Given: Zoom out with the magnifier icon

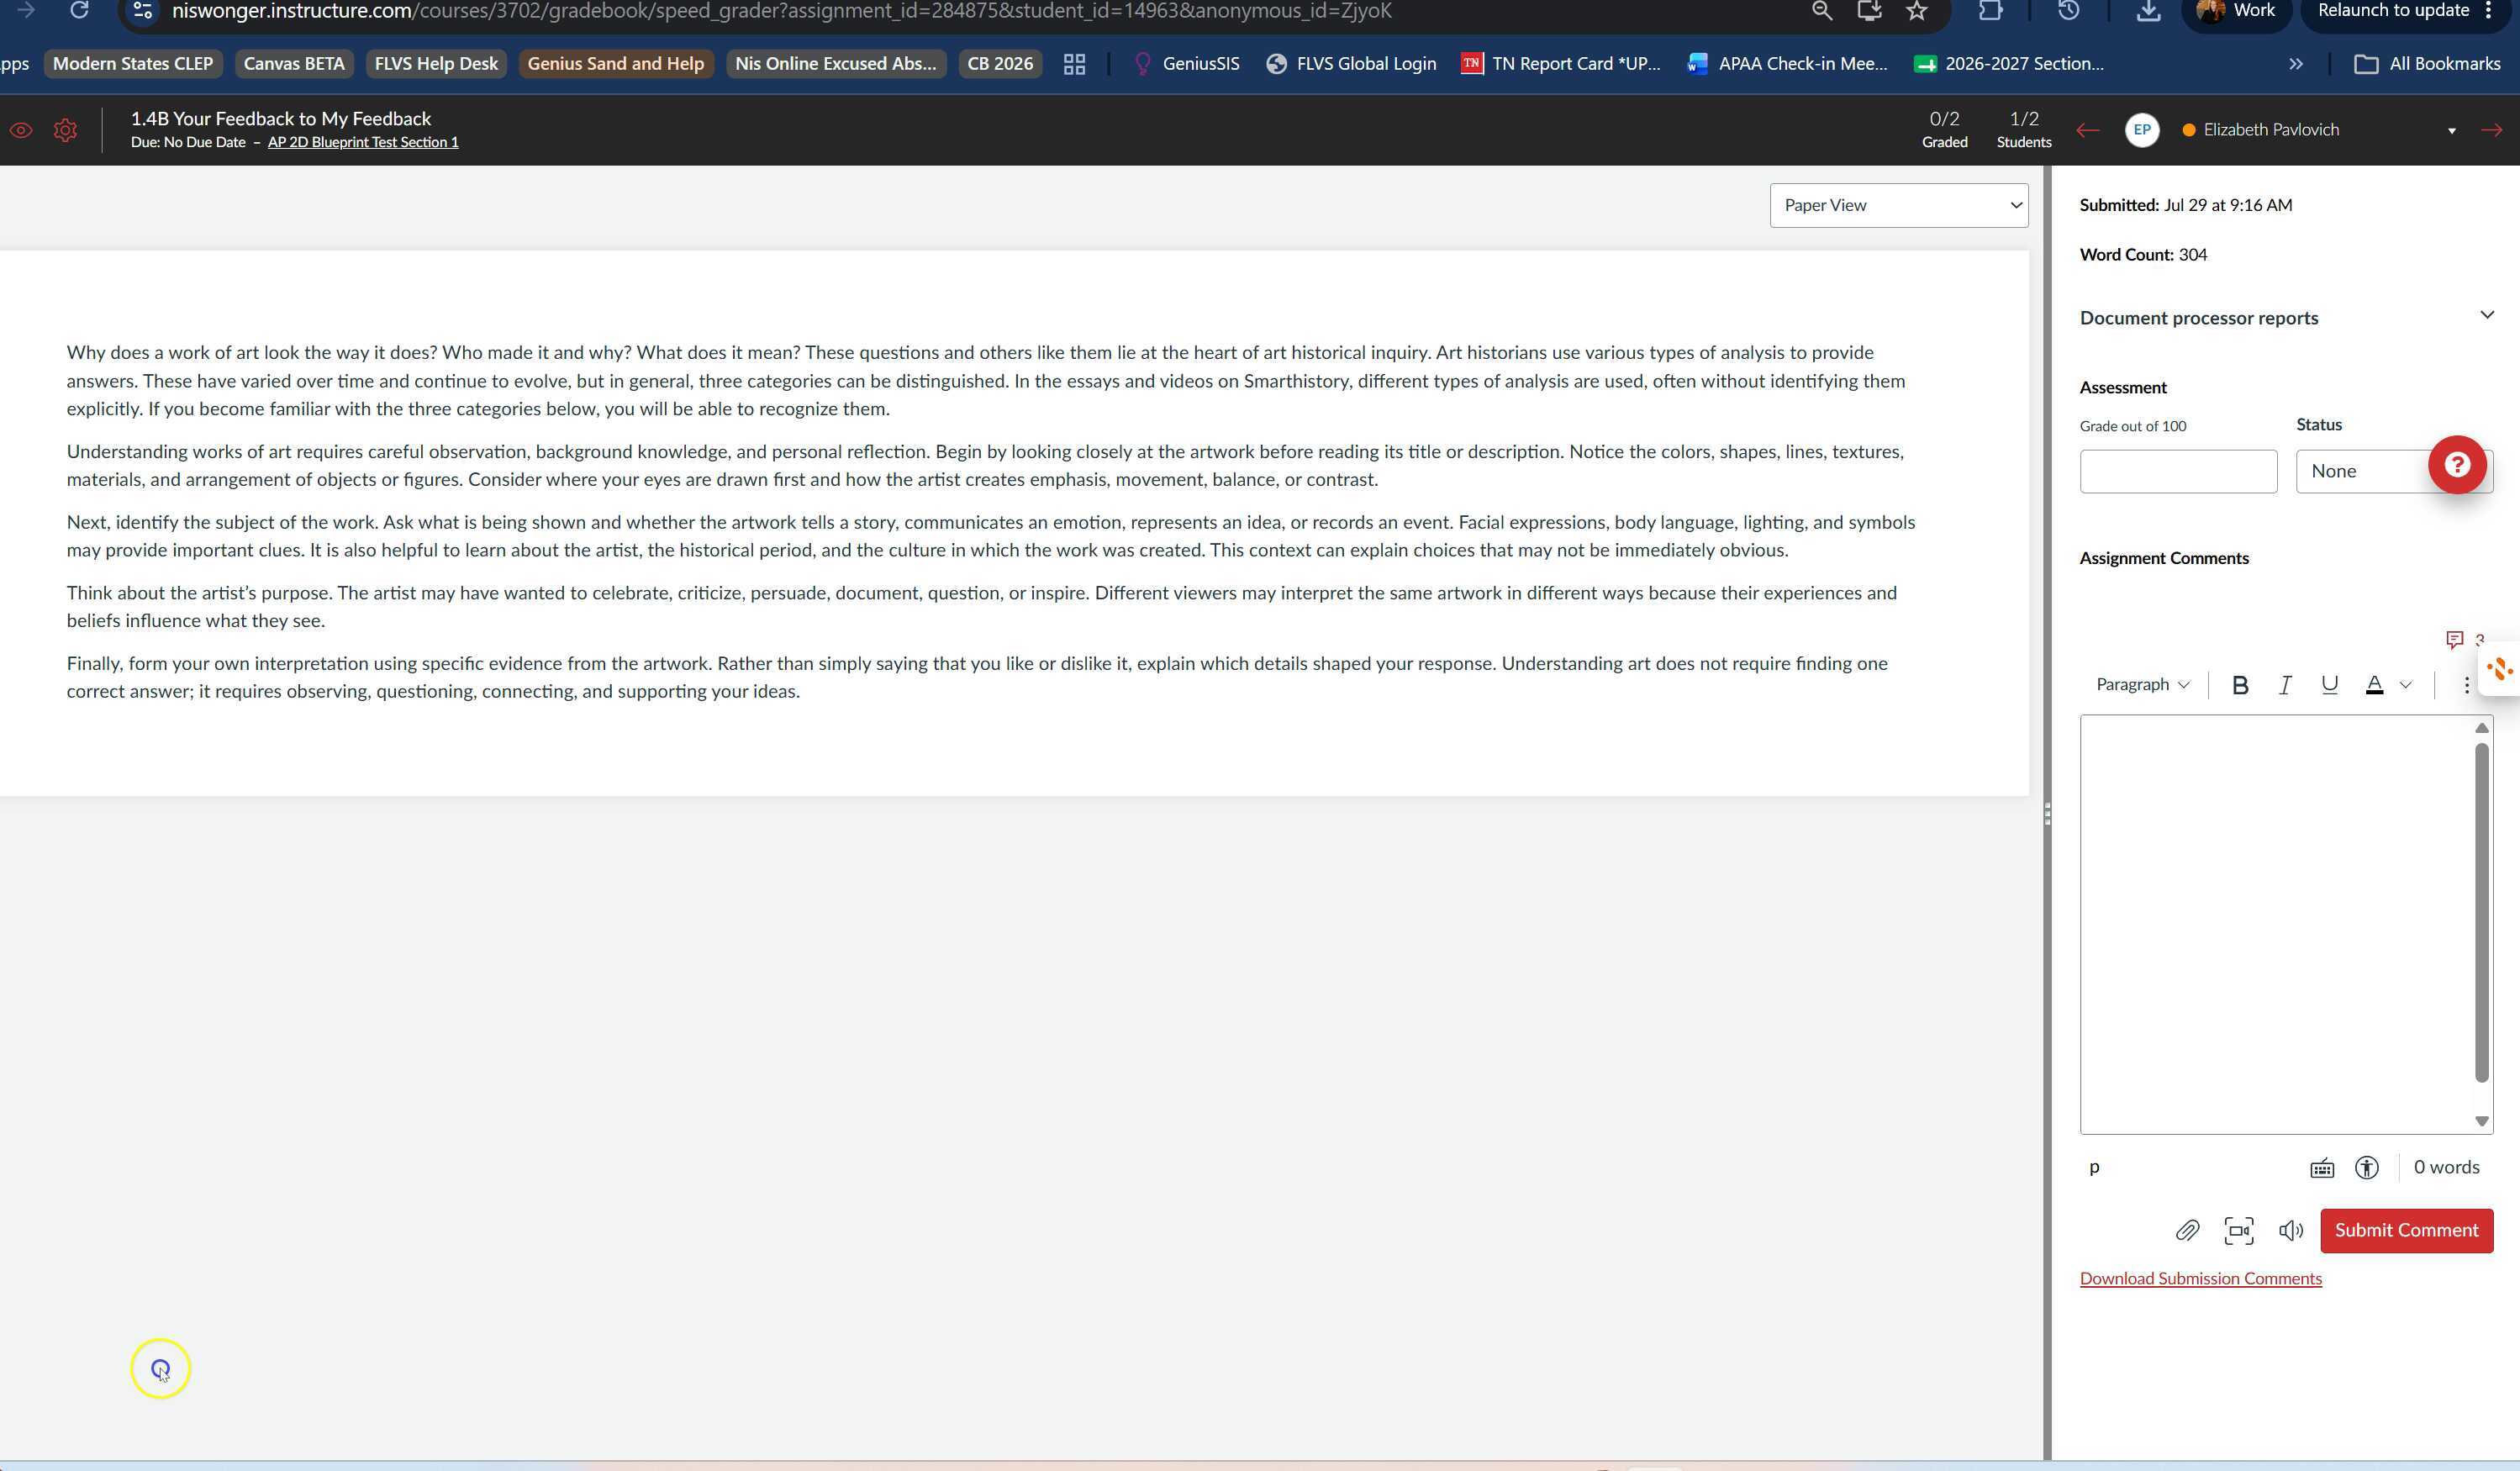Looking at the screenshot, I should tap(1821, 11).
